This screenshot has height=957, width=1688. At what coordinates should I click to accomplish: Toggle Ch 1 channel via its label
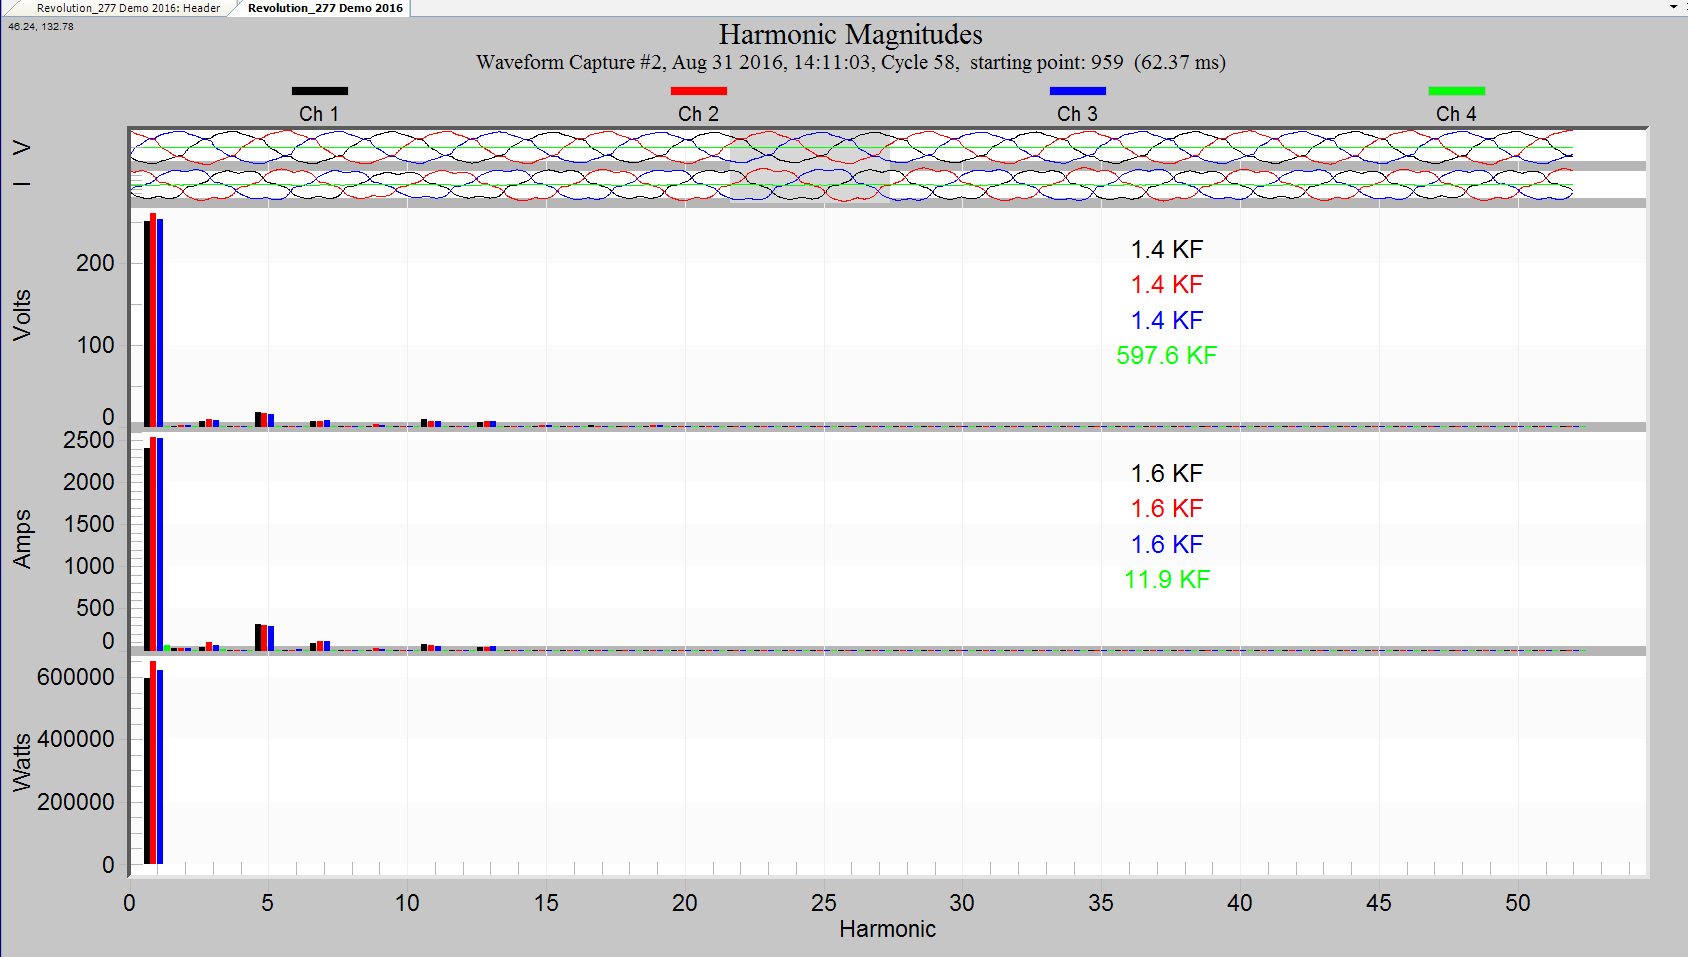pos(319,113)
